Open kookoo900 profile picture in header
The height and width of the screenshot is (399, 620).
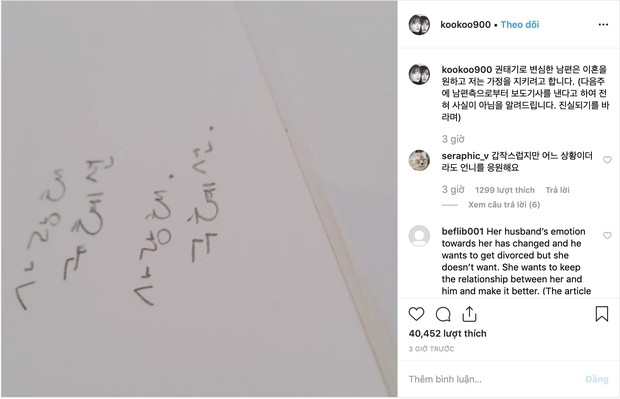coord(419,25)
